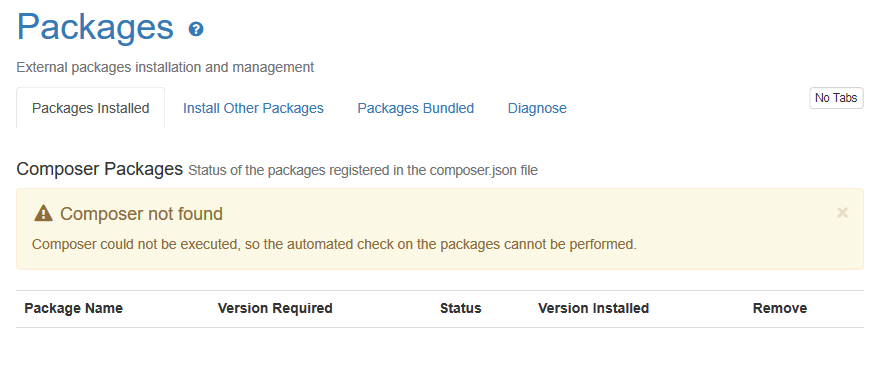Image resolution: width=884 pixels, height=368 pixels.
Task: Click the Composer not found heading text
Action: pyautogui.click(x=142, y=214)
